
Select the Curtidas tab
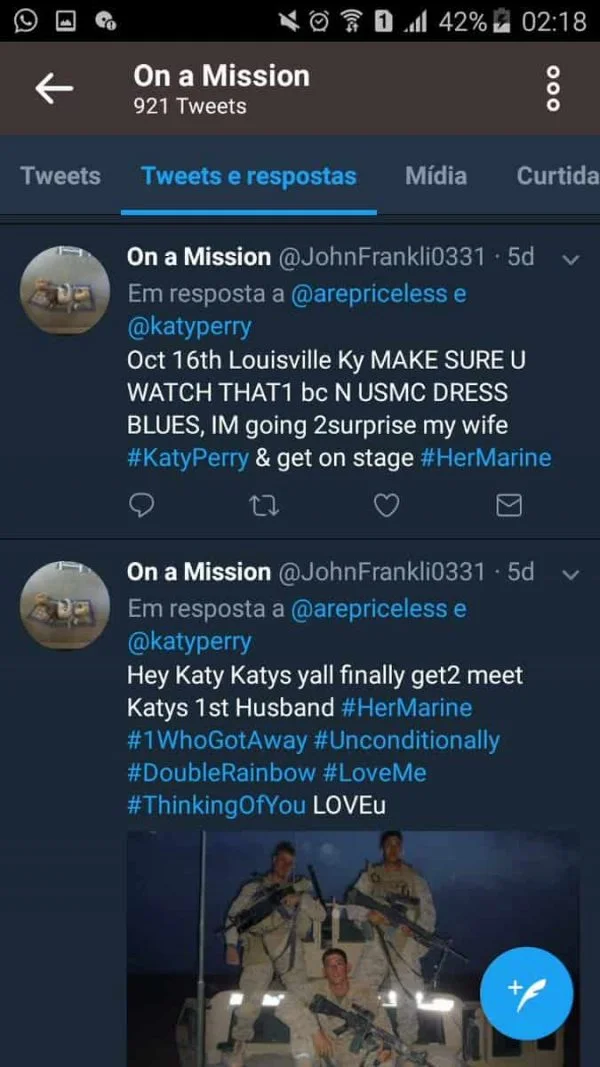(556, 176)
